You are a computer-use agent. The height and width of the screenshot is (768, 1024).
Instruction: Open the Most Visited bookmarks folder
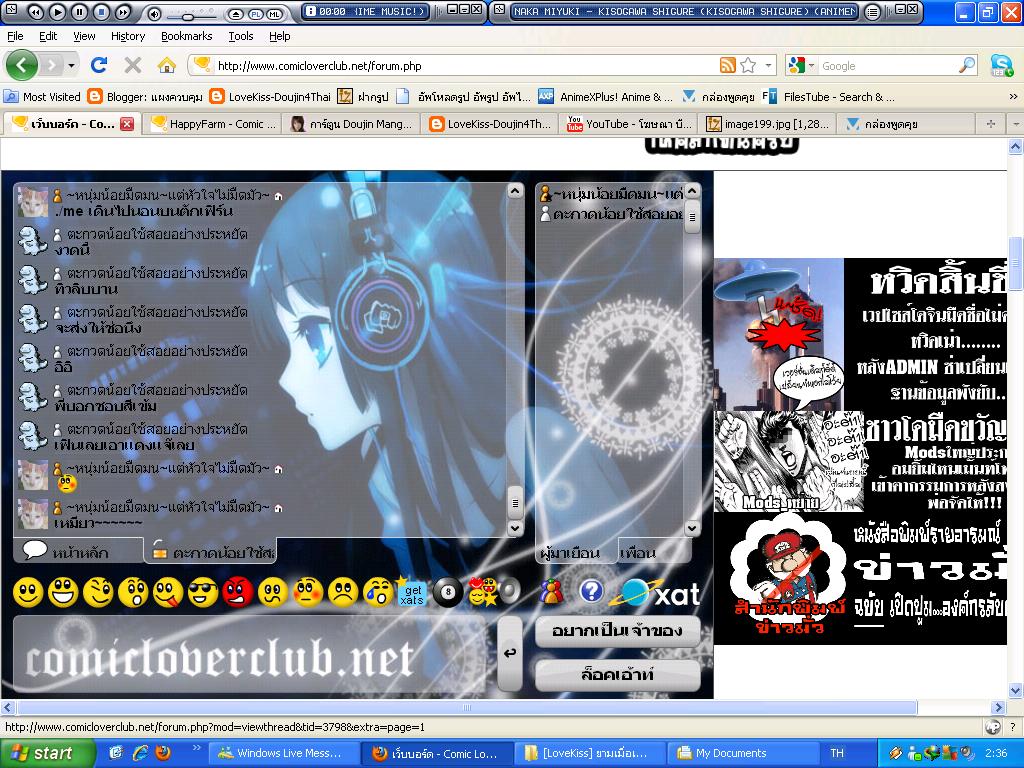point(42,97)
